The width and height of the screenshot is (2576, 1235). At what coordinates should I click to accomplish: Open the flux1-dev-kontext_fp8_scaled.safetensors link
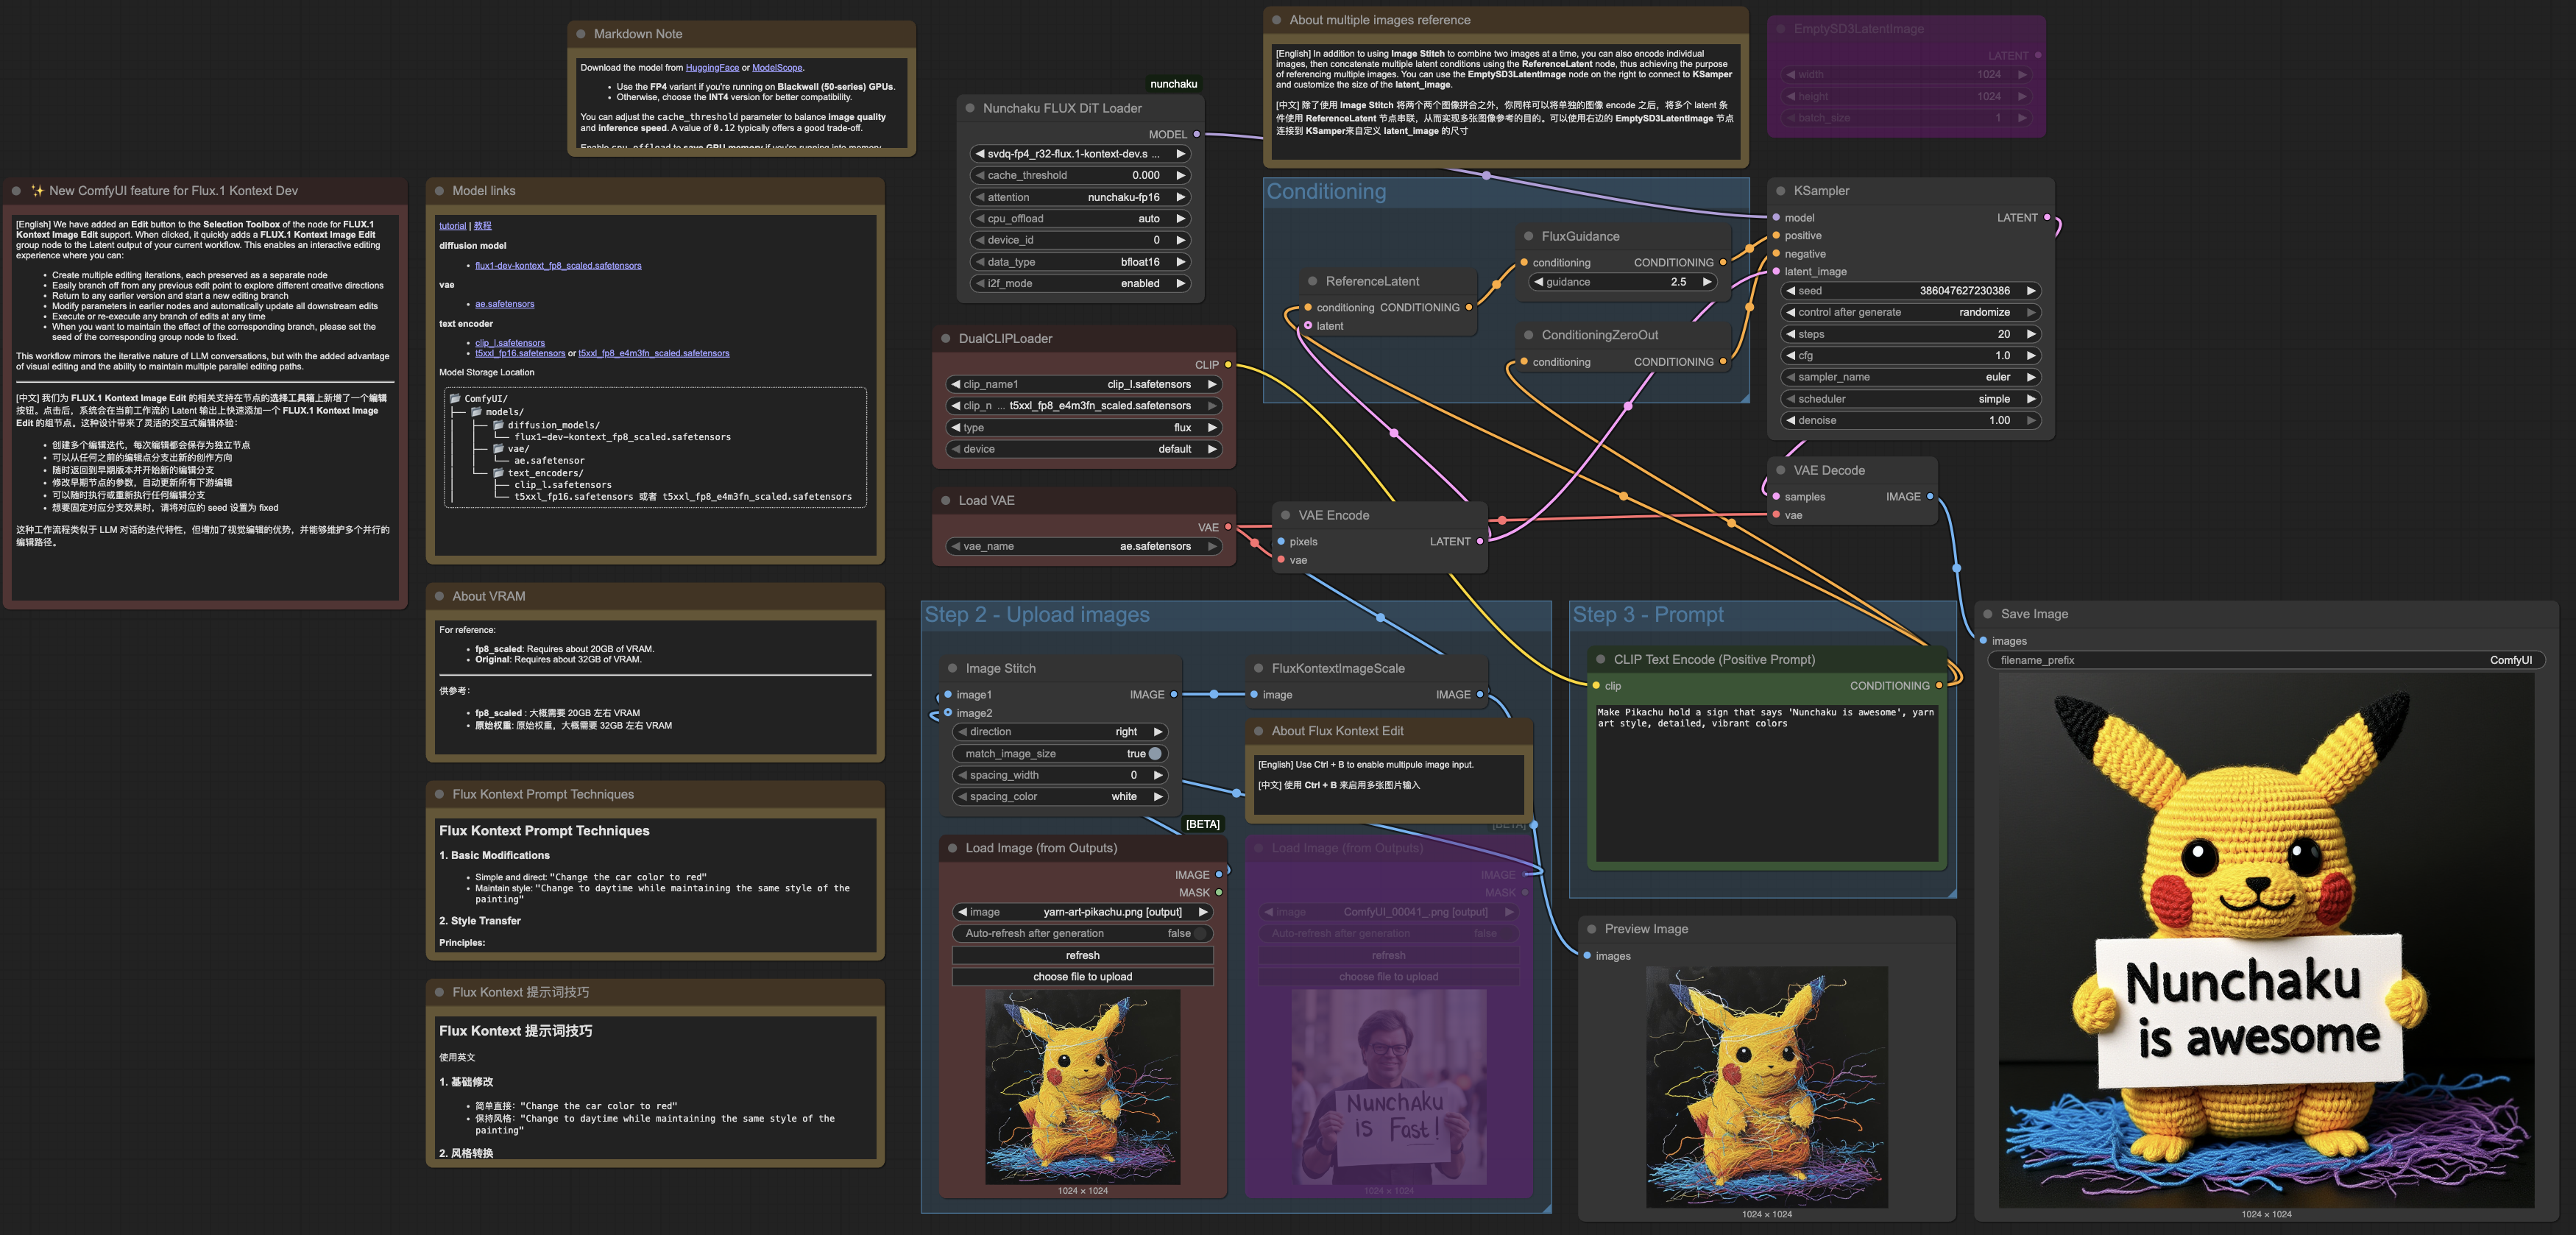click(x=558, y=266)
